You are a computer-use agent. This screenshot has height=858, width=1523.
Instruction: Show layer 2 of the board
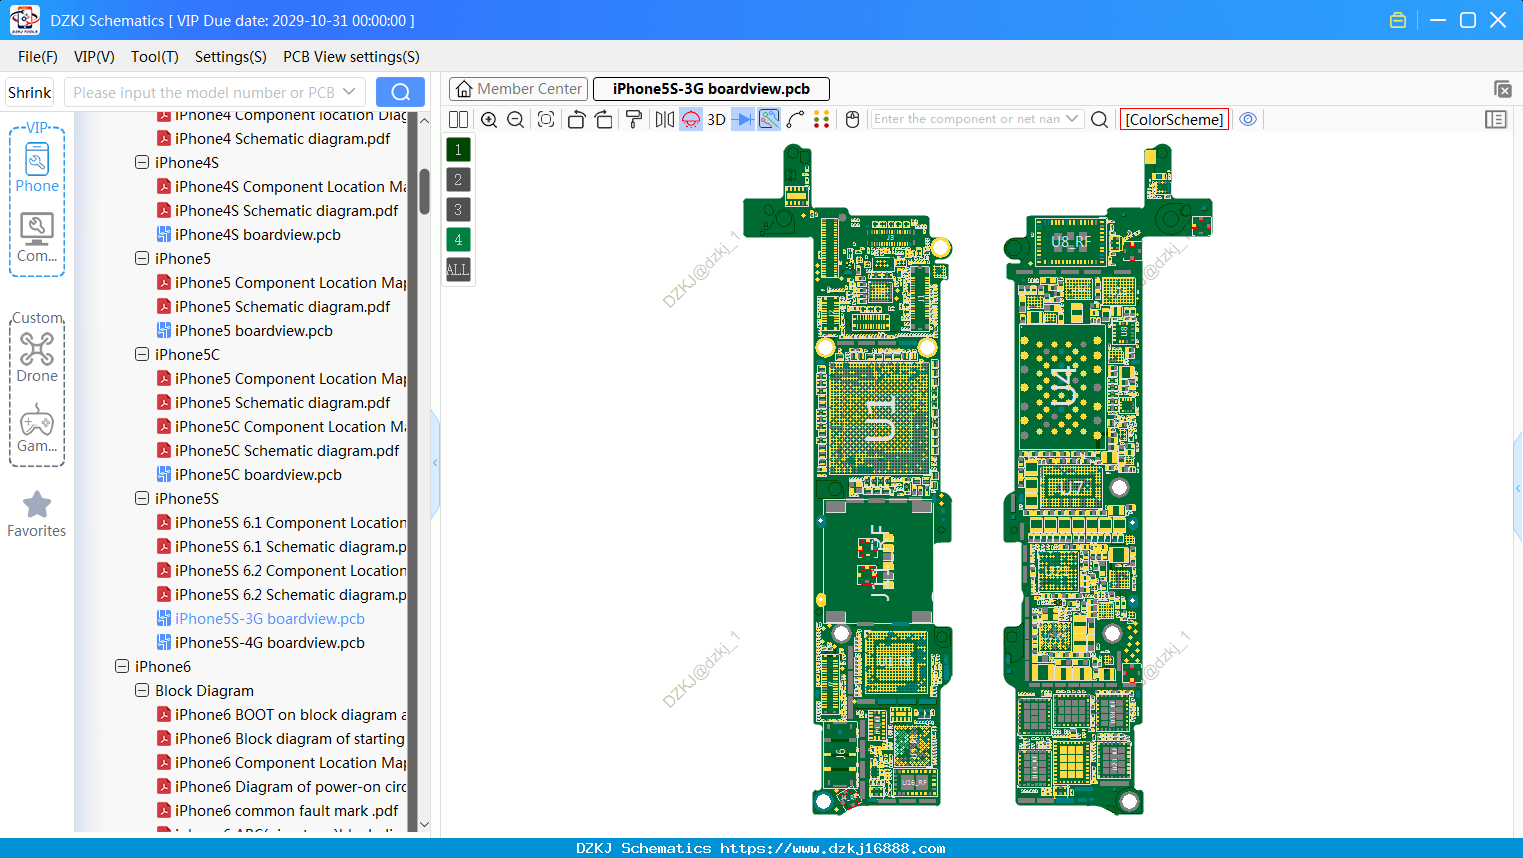tap(458, 180)
